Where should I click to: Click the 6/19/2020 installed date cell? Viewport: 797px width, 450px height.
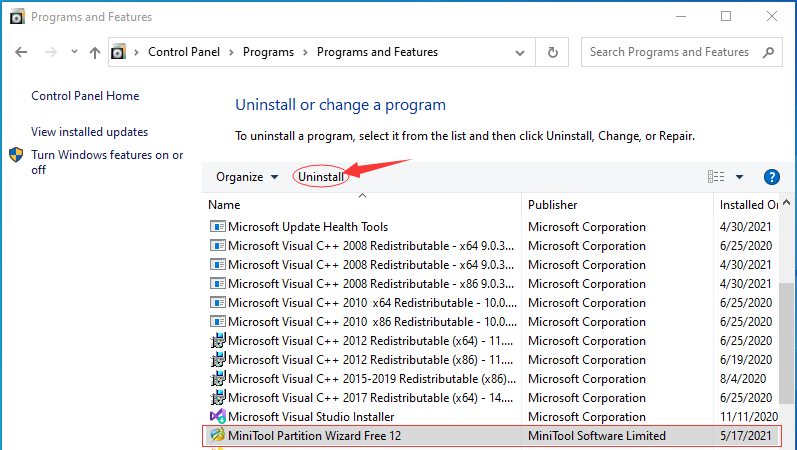[746, 359]
